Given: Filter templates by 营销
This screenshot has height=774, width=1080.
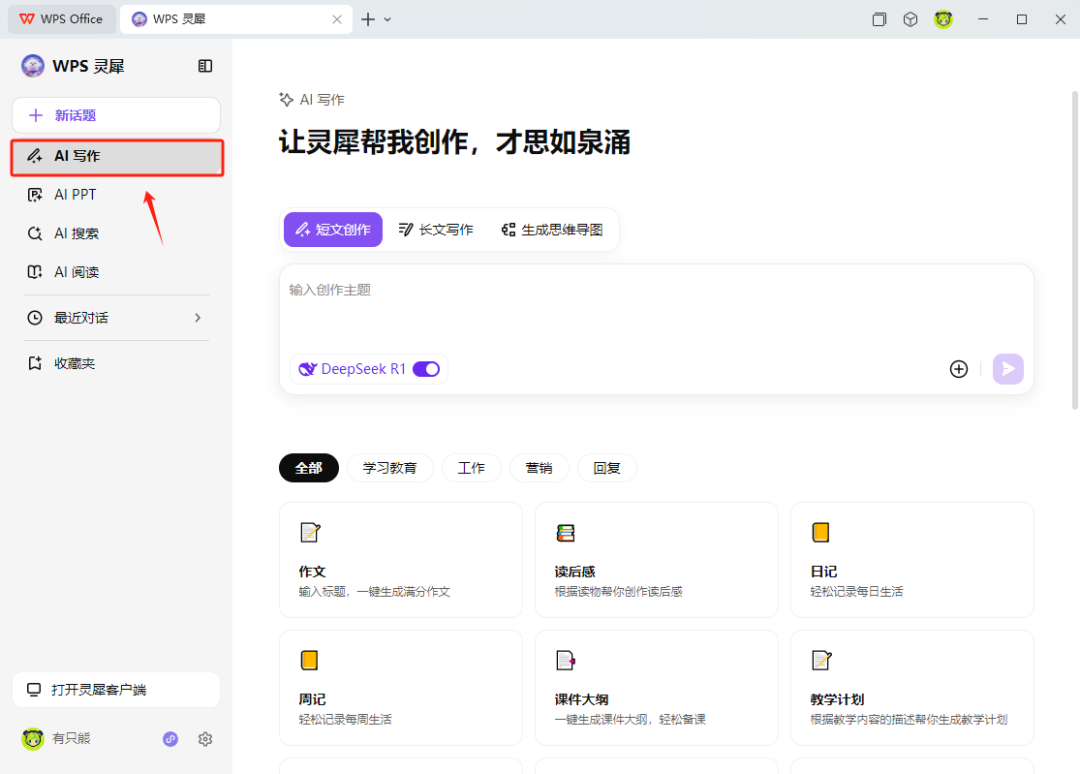Looking at the screenshot, I should pos(539,468).
